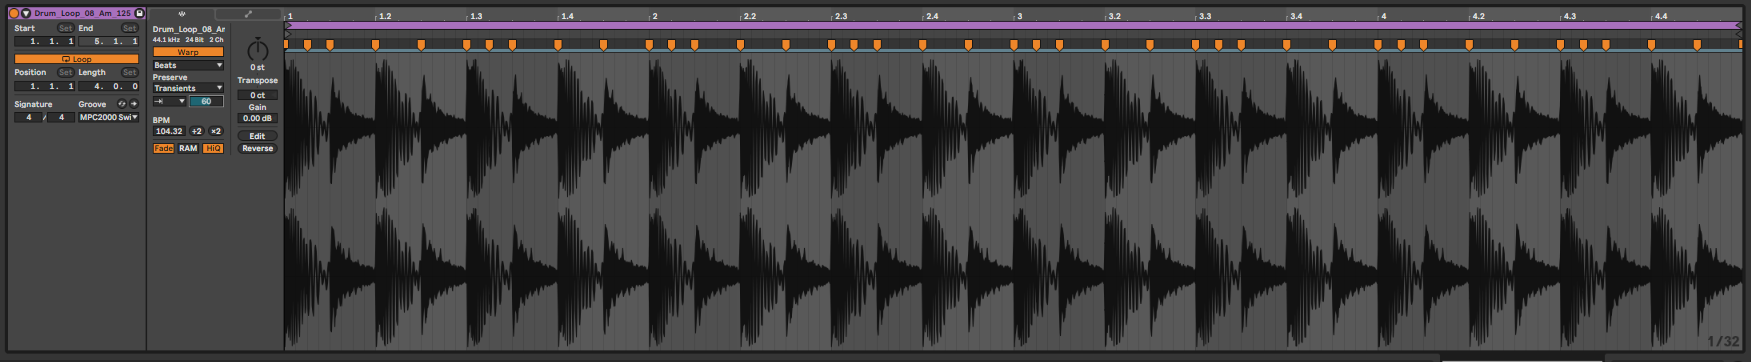The height and width of the screenshot is (362, 1751).
Task: Click the Reverse button
Action: (257, 148)
